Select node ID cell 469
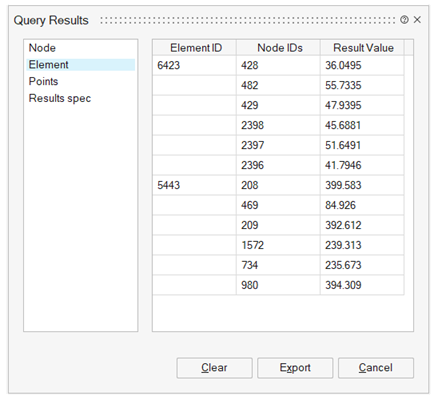Image resolution: width=443 pixels, height=407 pixels. pyautogui.click(x=278, y=205)
